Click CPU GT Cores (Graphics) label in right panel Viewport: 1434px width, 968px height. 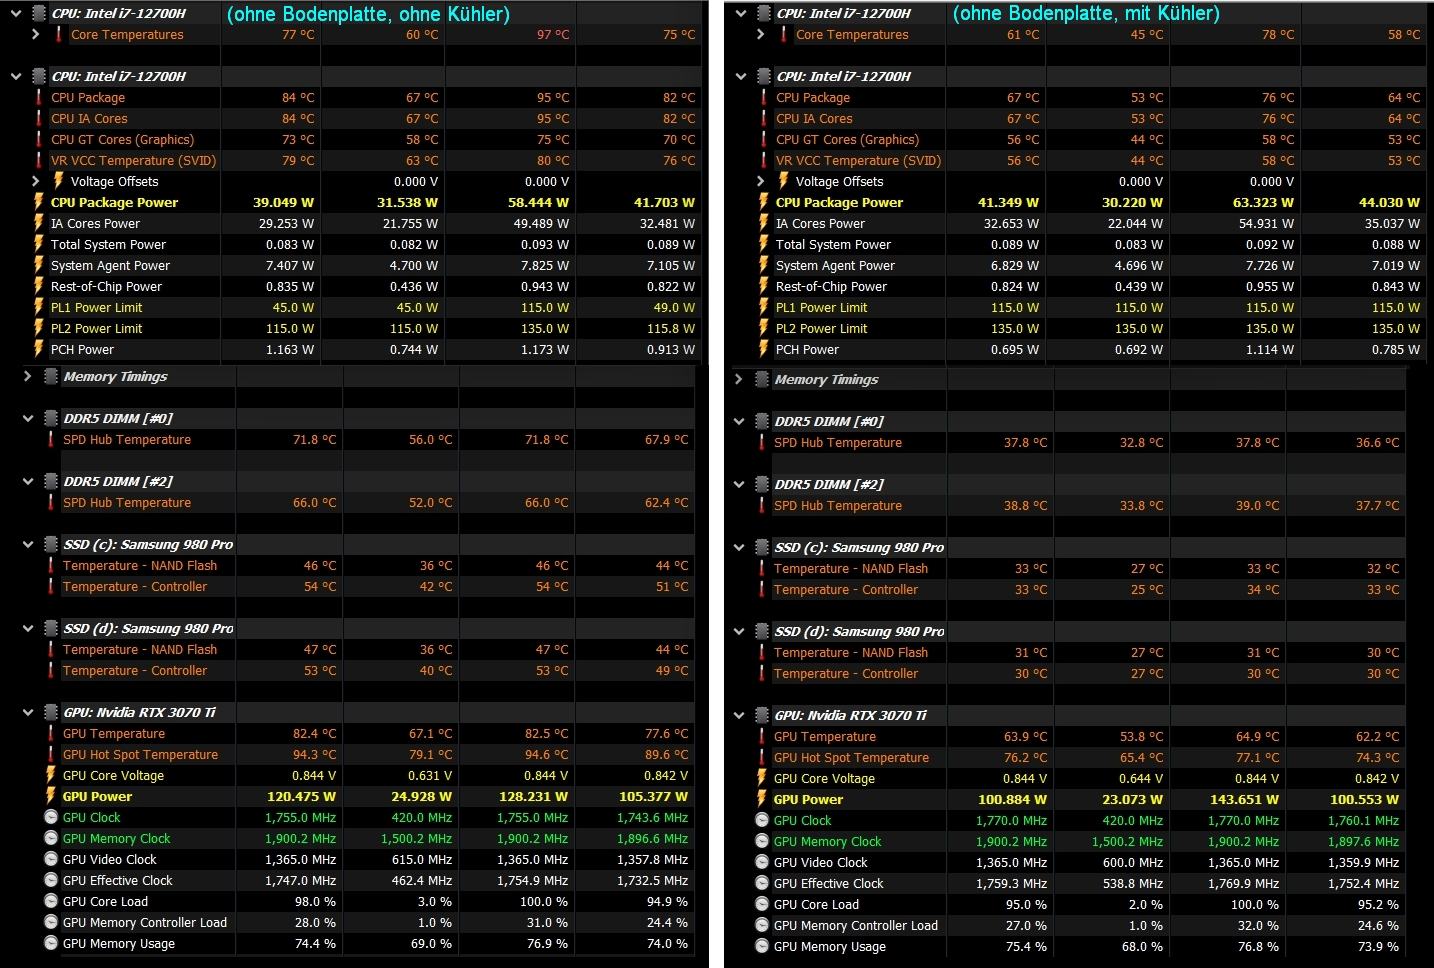(847, 140)
